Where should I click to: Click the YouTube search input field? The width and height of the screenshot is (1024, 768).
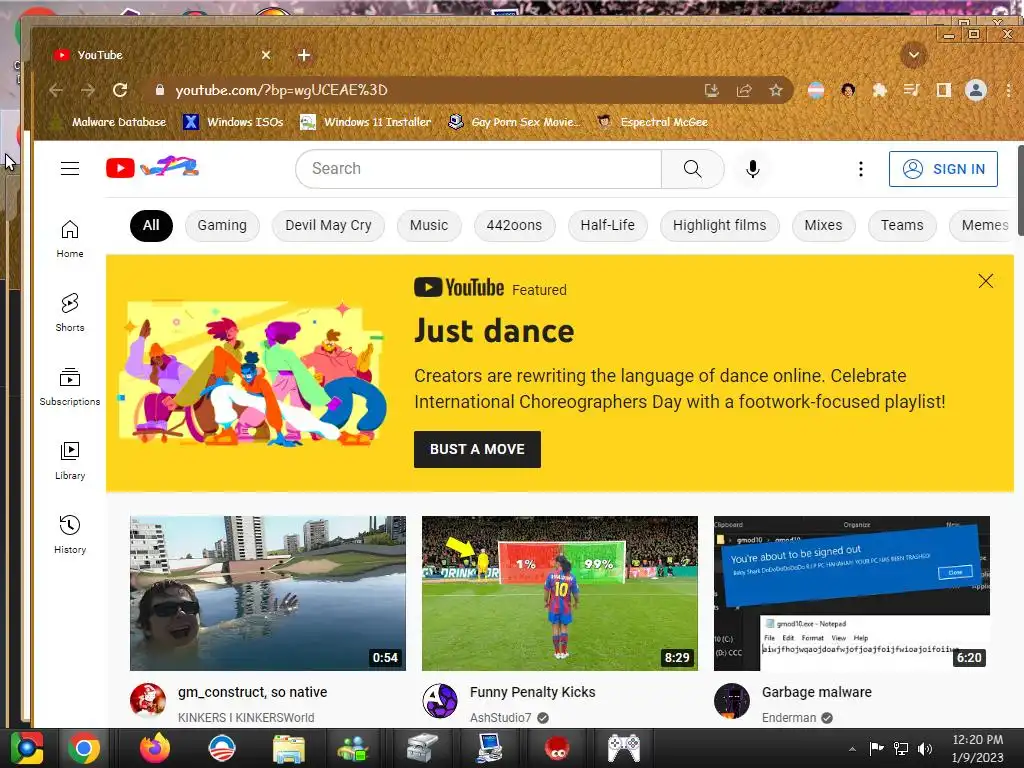[479, 168]
